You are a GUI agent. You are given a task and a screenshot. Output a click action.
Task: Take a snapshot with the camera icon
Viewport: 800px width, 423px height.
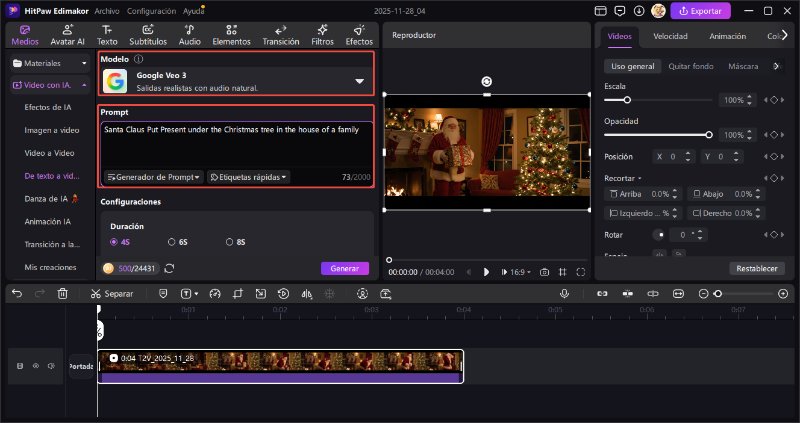coord(544,272)
